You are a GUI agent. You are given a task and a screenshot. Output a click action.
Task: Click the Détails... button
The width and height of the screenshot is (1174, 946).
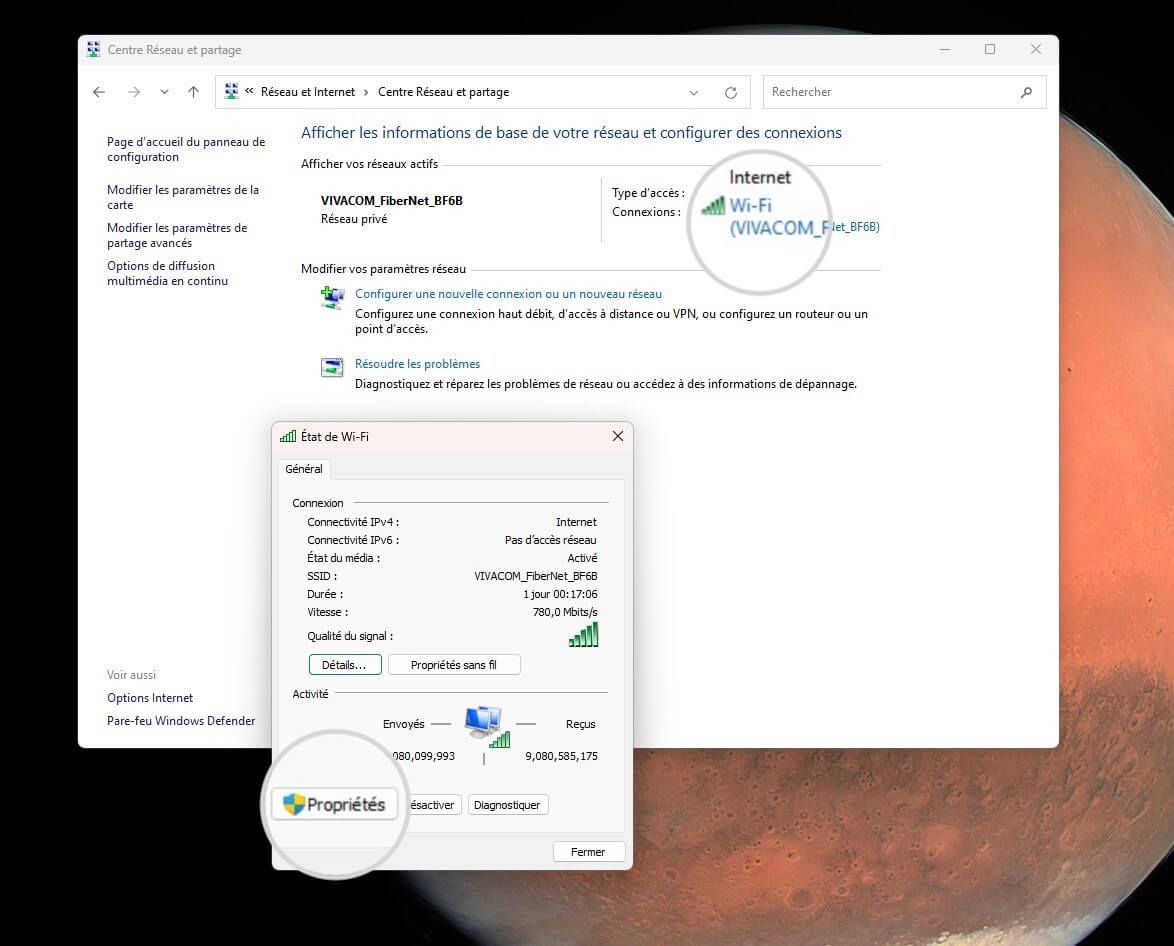(345, 665)
